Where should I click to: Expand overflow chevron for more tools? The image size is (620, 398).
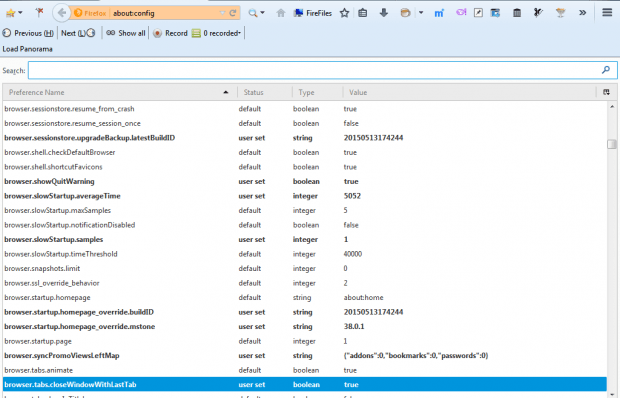coord(582,13)
